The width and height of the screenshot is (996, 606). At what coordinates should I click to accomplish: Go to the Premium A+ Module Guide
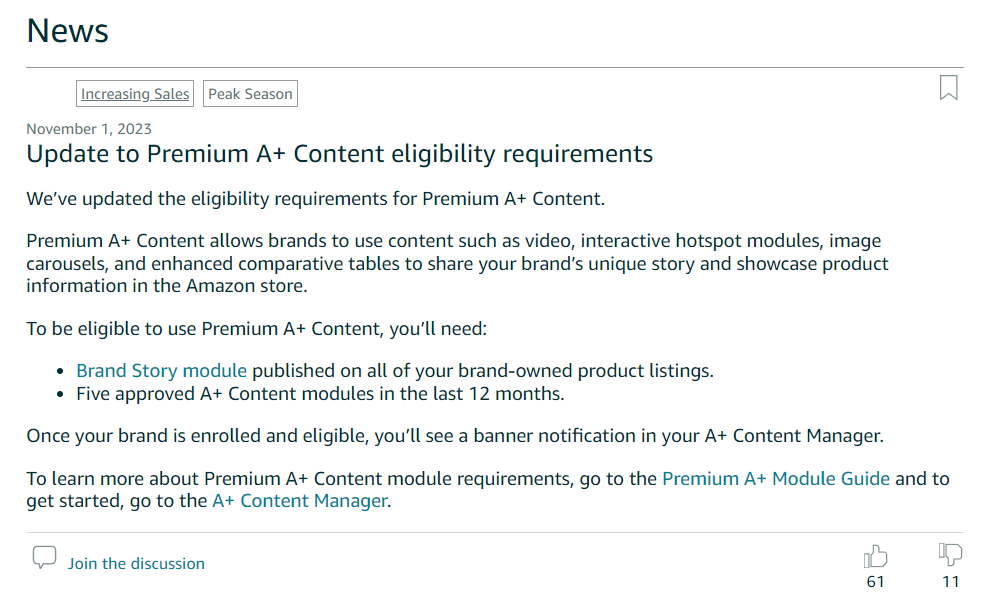[776, 478]
